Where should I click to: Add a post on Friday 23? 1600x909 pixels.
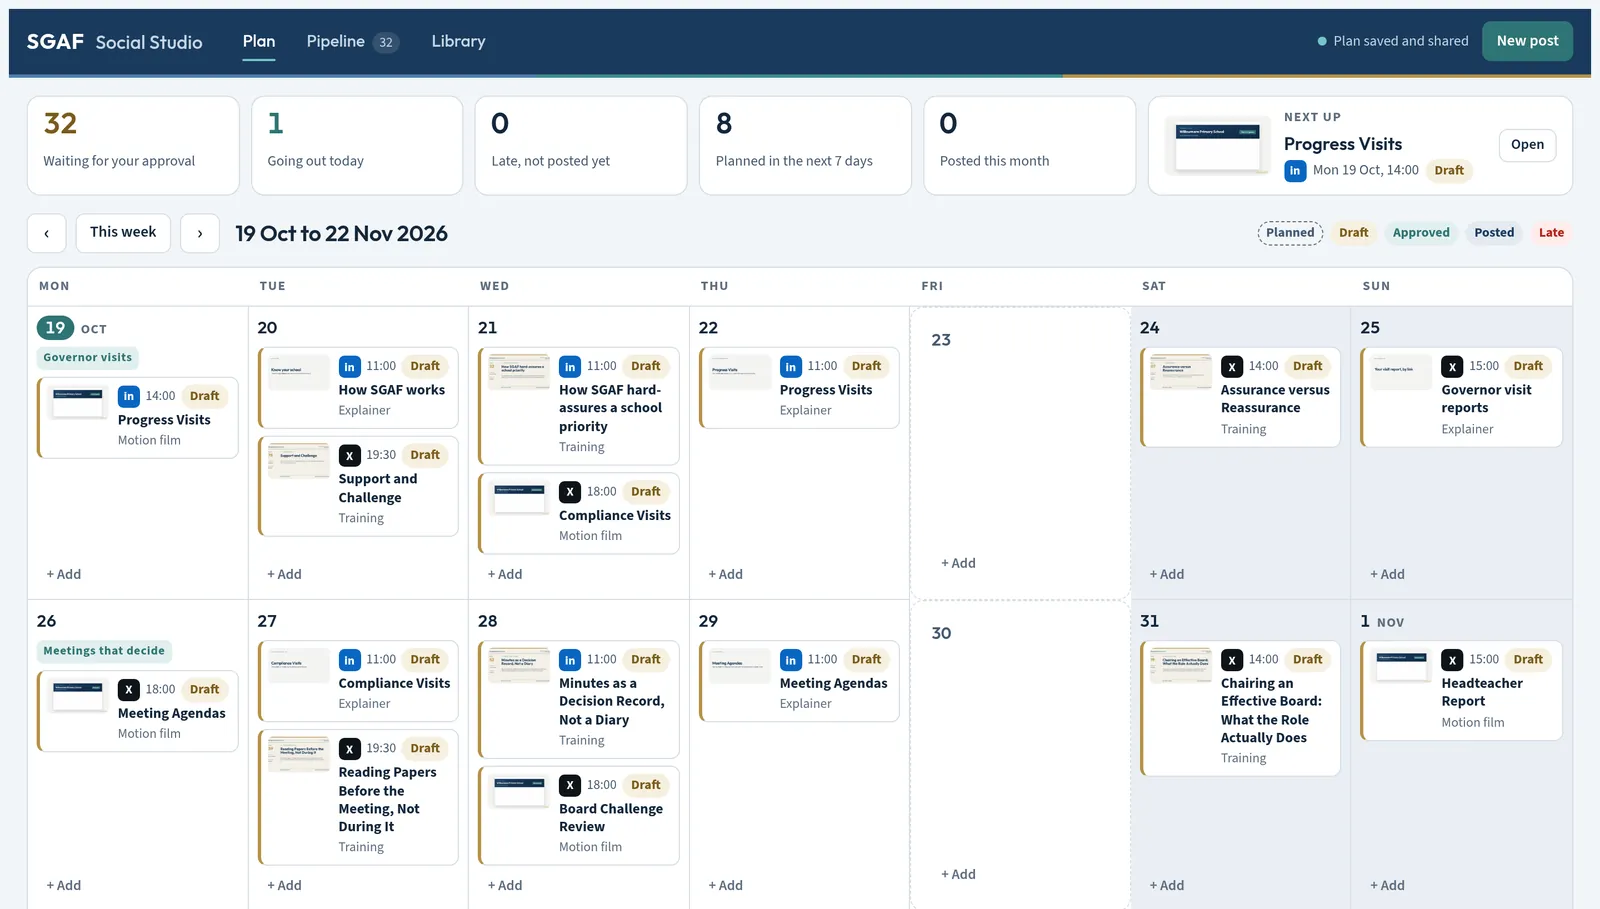click(x=958, y=564)
